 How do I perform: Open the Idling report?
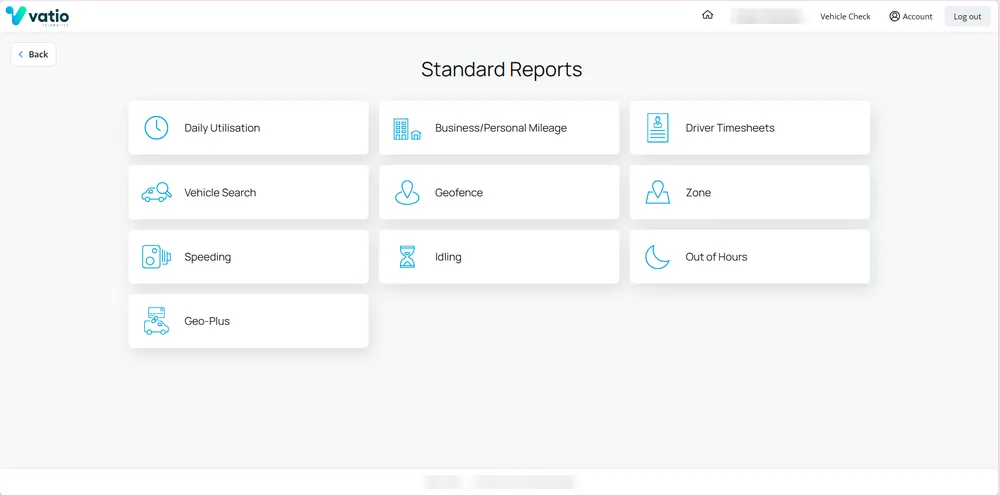499,256
